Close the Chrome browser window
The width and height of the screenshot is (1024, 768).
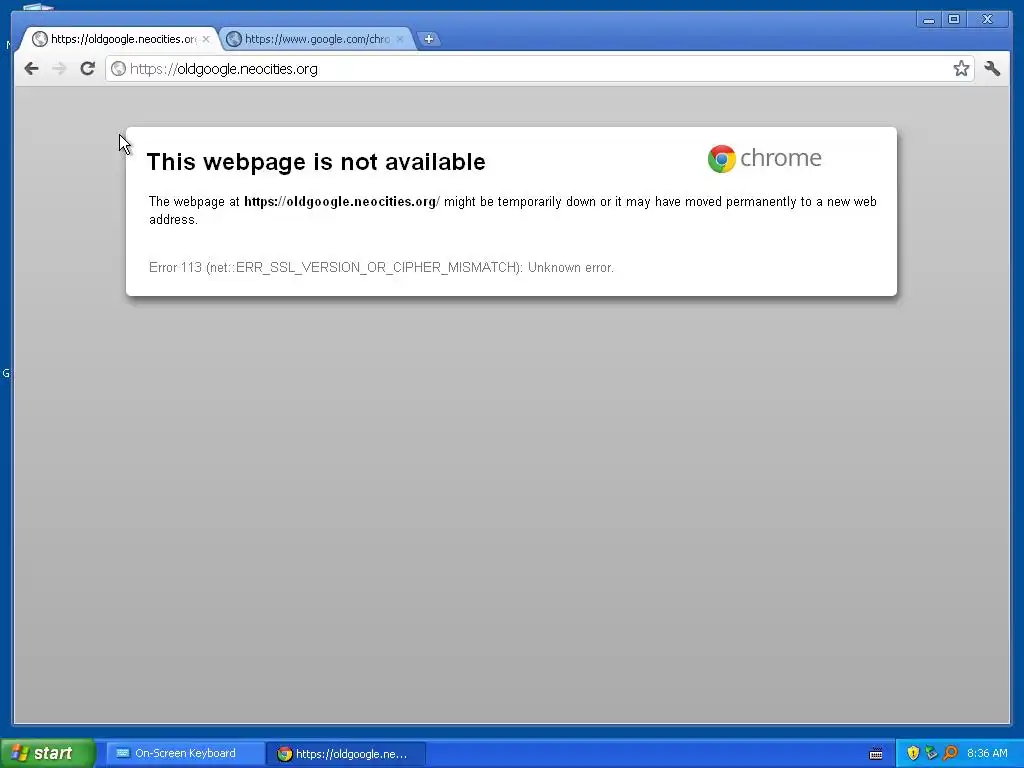coord(987,20)
